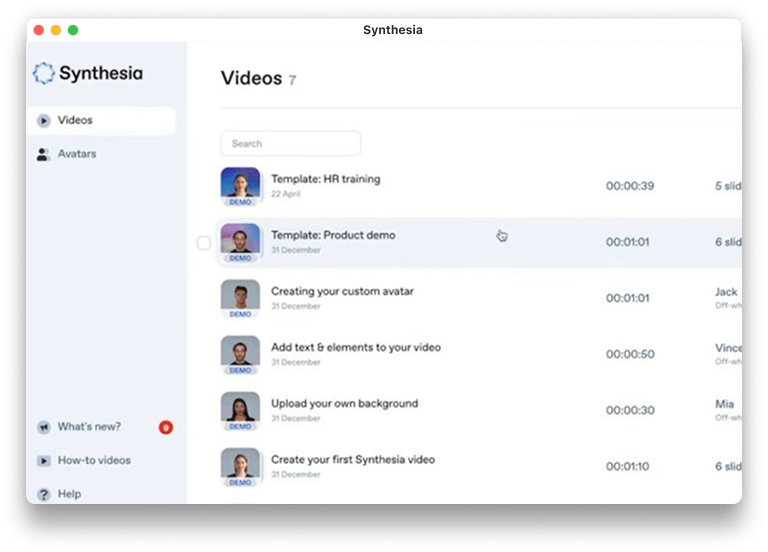Click the title Creating your custom avatar

[x=342, y=291]
